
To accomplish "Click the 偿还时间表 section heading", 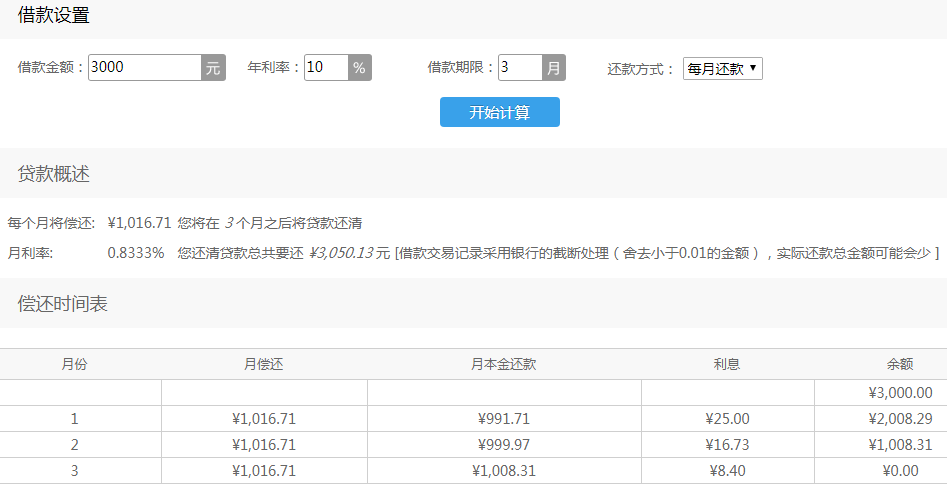I will (63, 304).
